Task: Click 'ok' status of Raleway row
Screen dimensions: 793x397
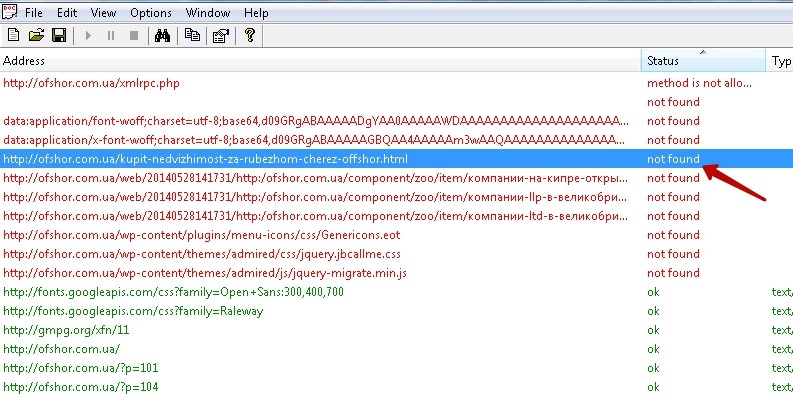Action: coord(653,311)
